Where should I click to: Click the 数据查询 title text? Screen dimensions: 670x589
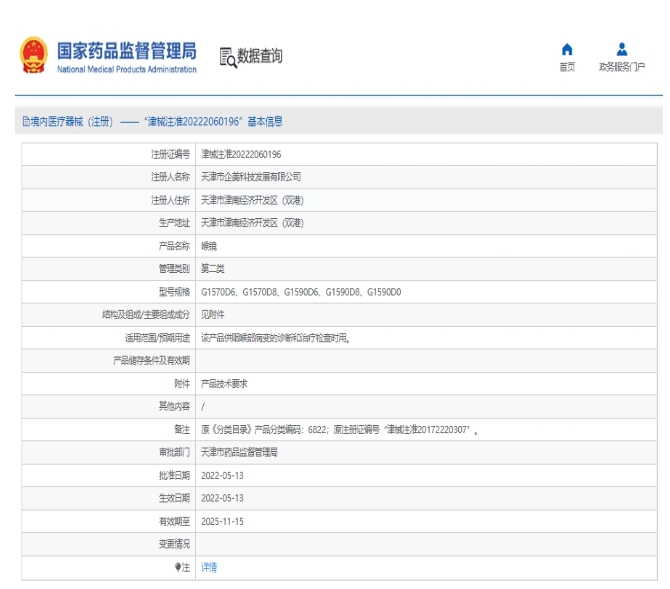[x=260, y=56]
